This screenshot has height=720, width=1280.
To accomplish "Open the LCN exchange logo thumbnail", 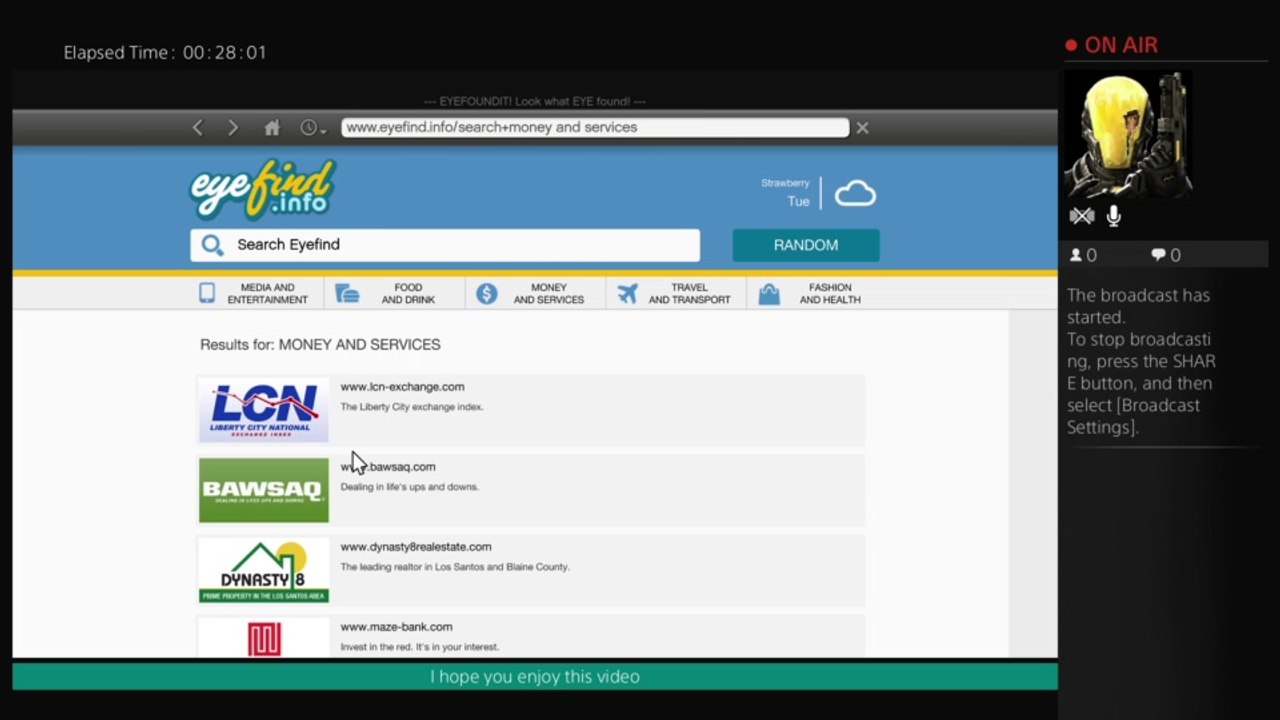I will (x=264, y=410).
